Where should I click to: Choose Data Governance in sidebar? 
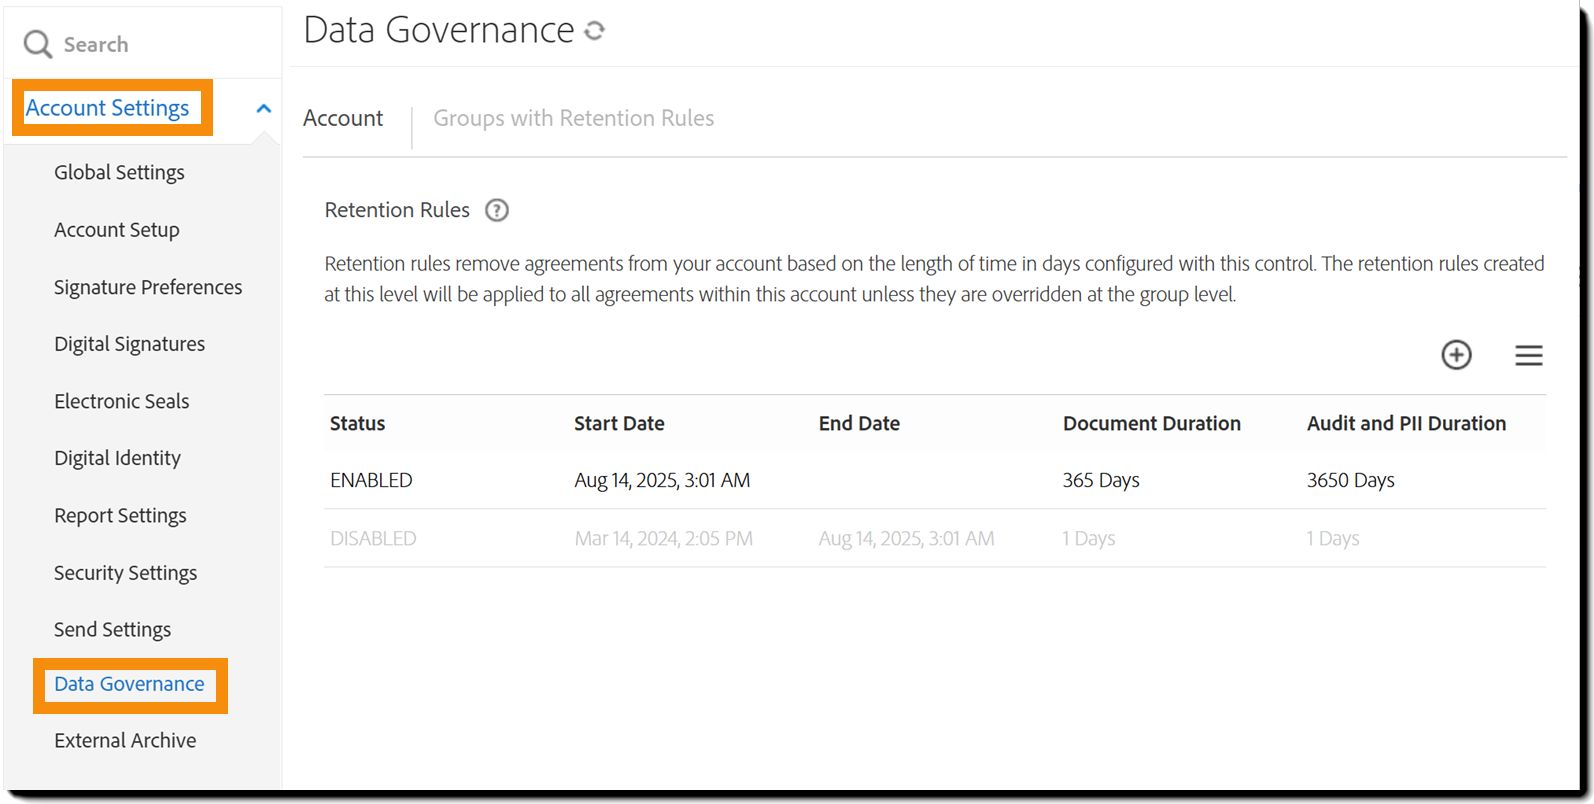(x=129, y=684)
